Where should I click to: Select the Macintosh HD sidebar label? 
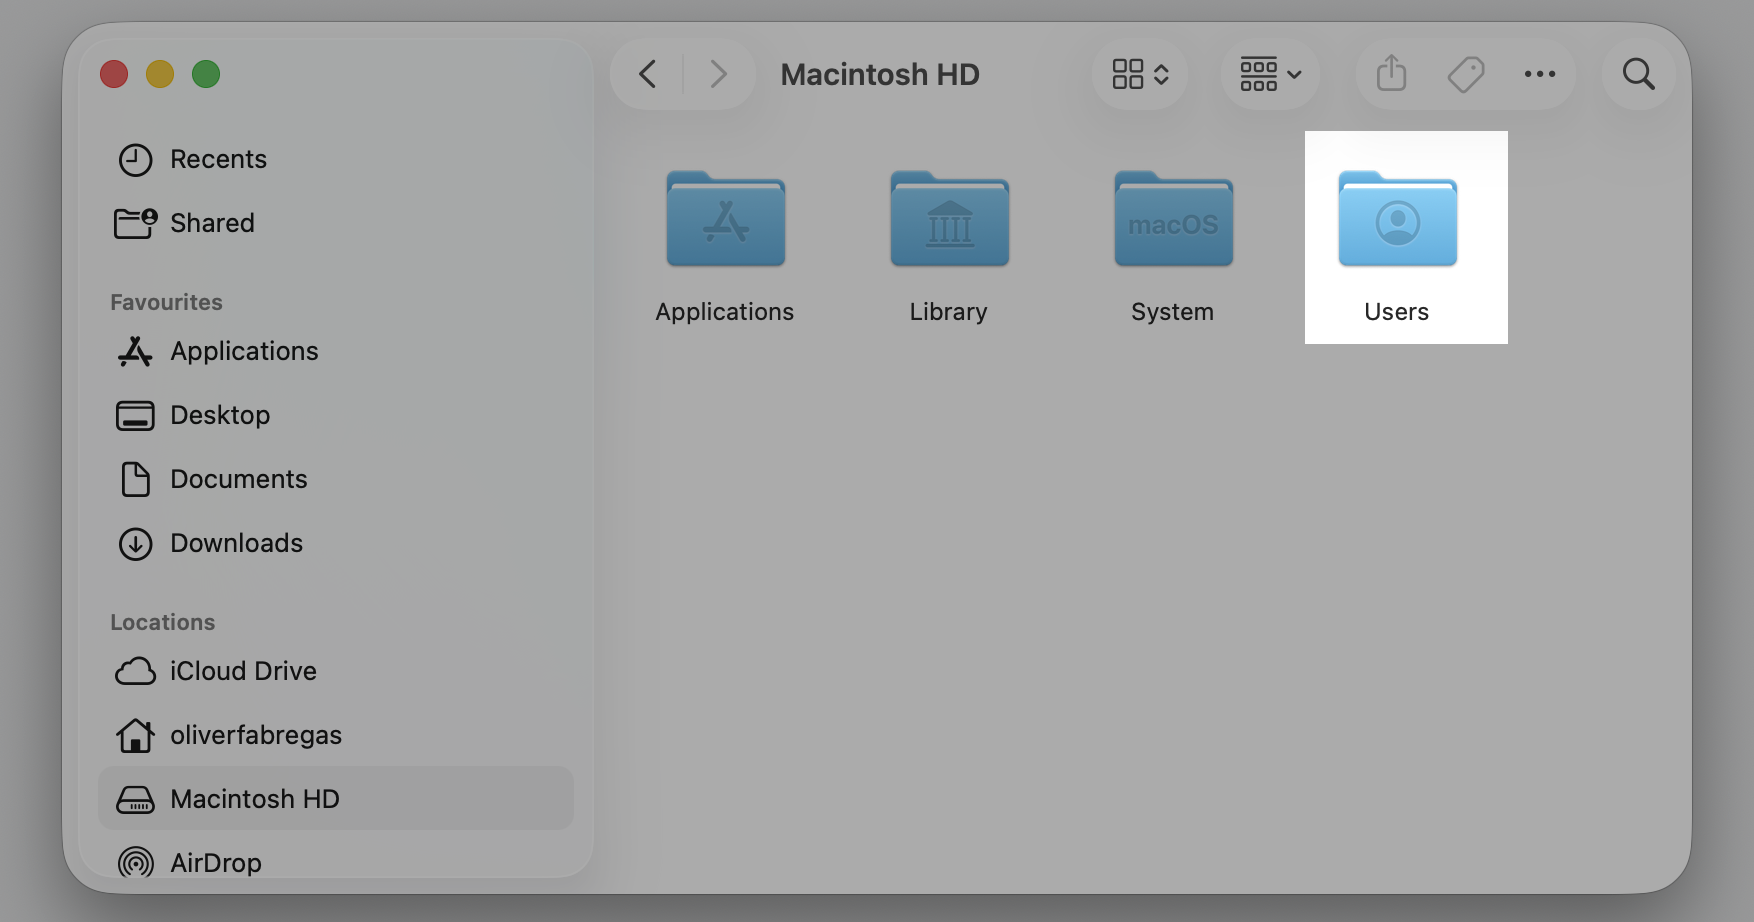coord(255,799)
